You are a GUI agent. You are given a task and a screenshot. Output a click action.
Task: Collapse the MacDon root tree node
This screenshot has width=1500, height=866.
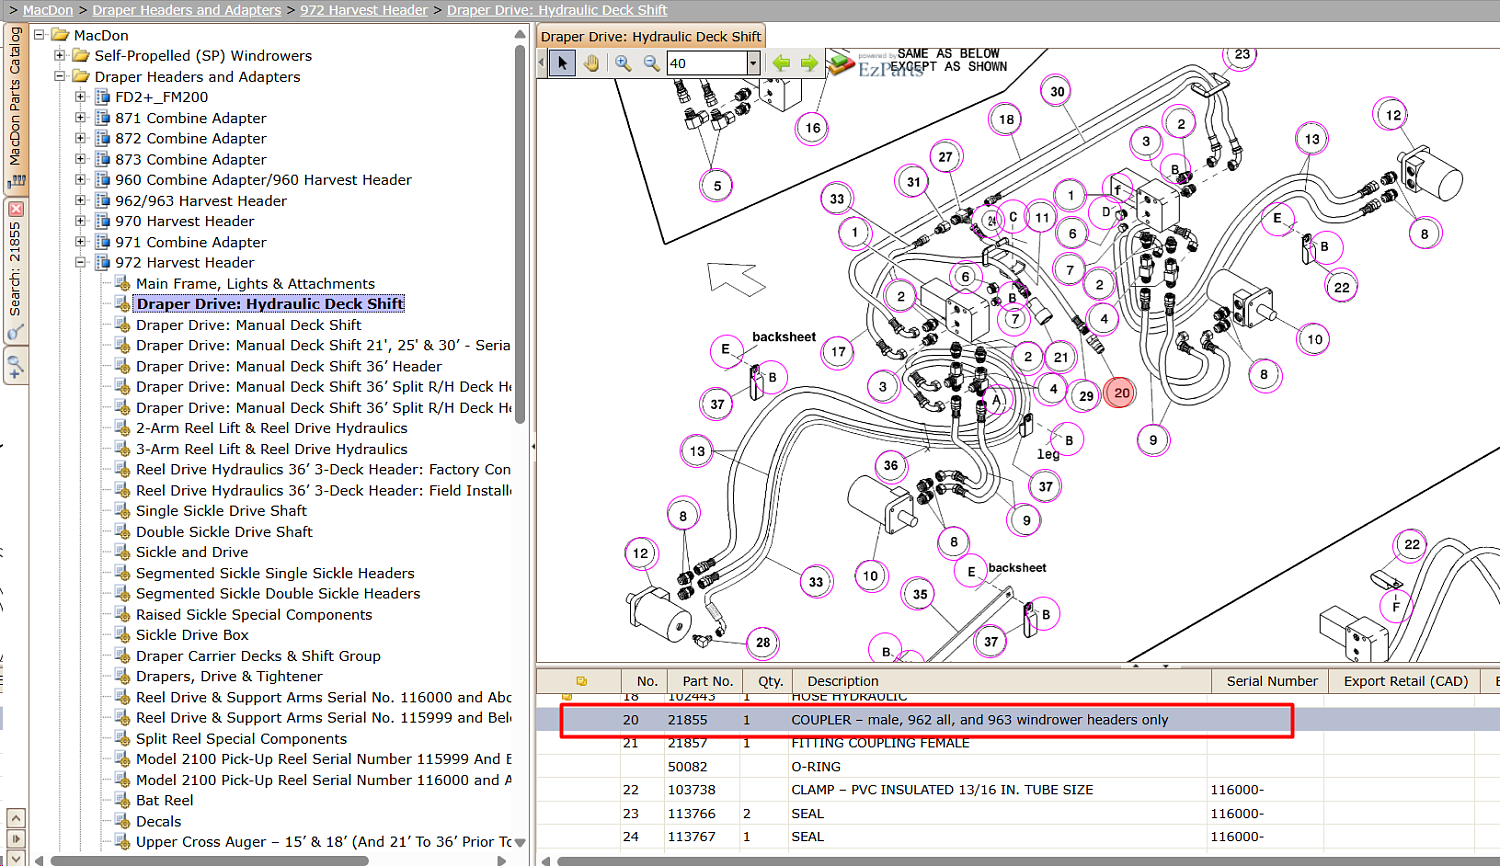click(39, 35)
